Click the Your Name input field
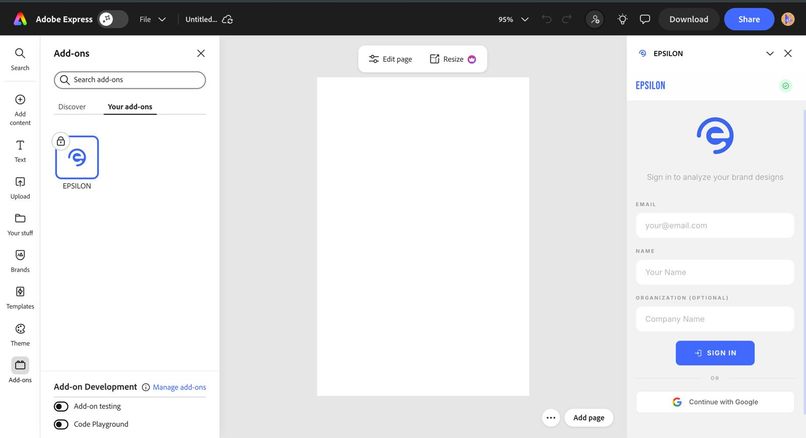 pos(715,272)
